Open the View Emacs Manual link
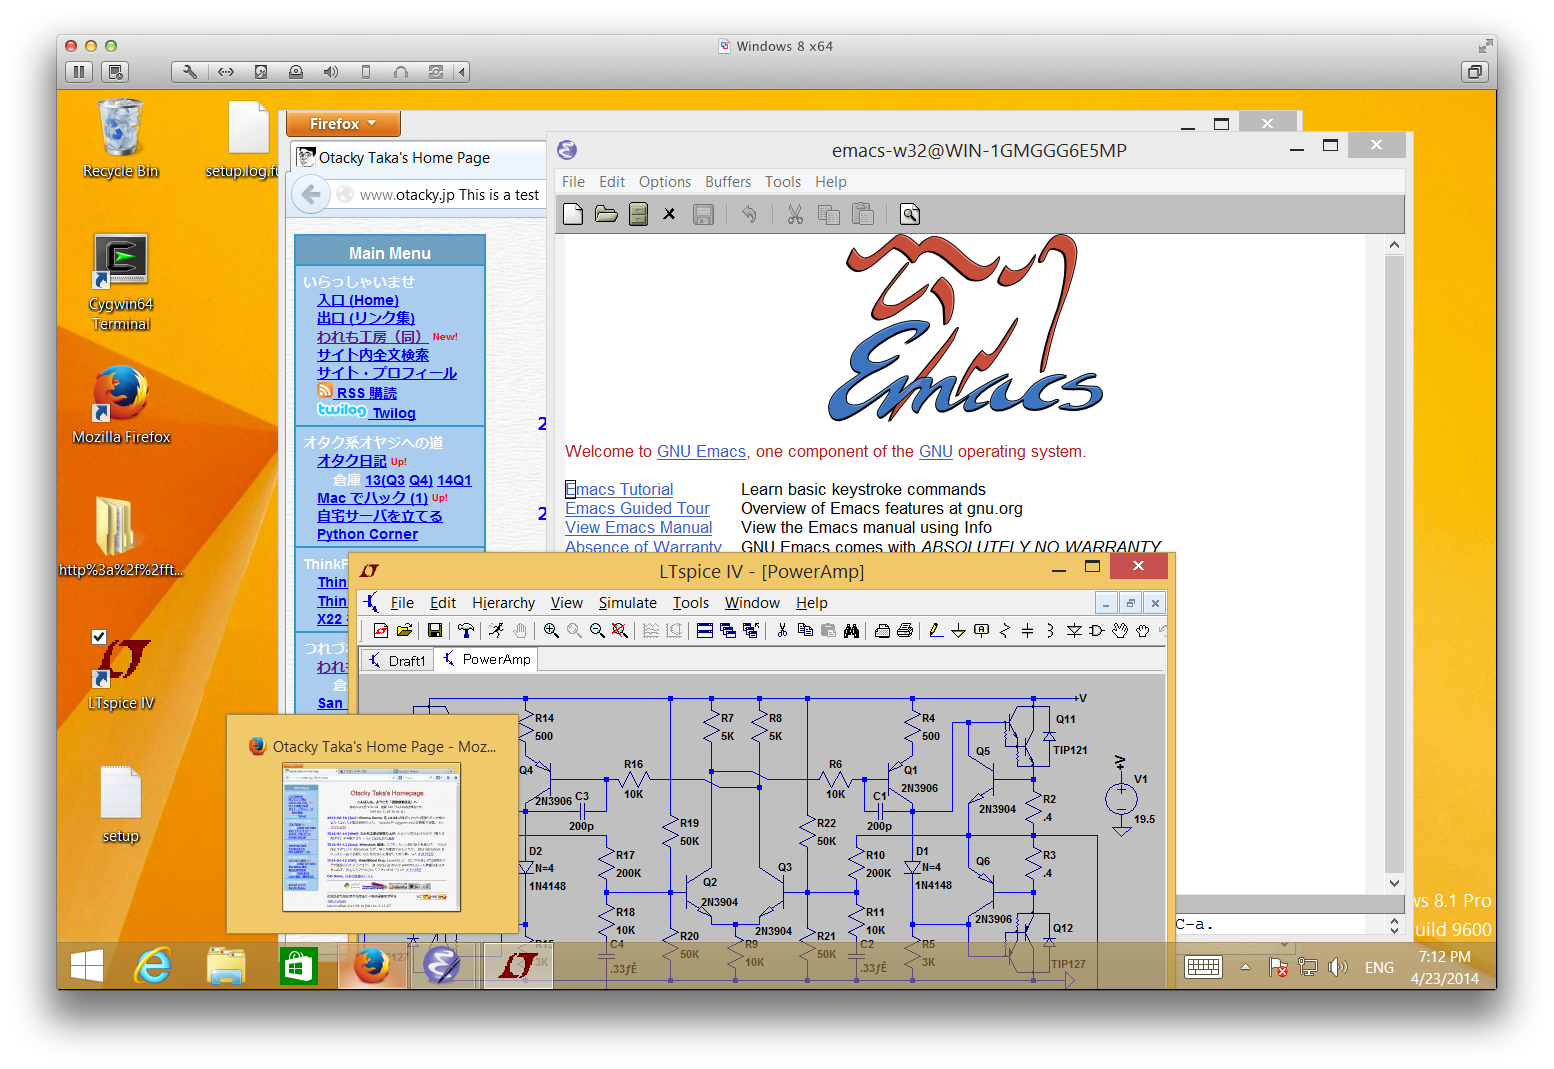Screen dimensions: 1554x1069 point(638,527)
